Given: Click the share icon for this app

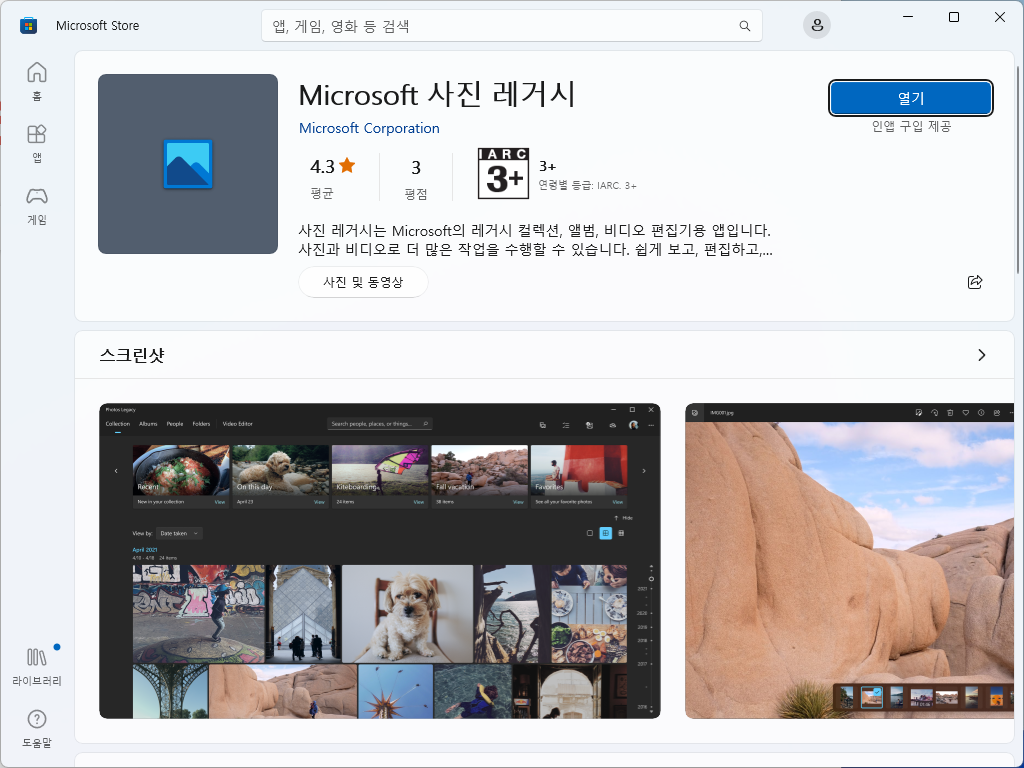Looking at the screenshot, I should (x=974, y=282).
